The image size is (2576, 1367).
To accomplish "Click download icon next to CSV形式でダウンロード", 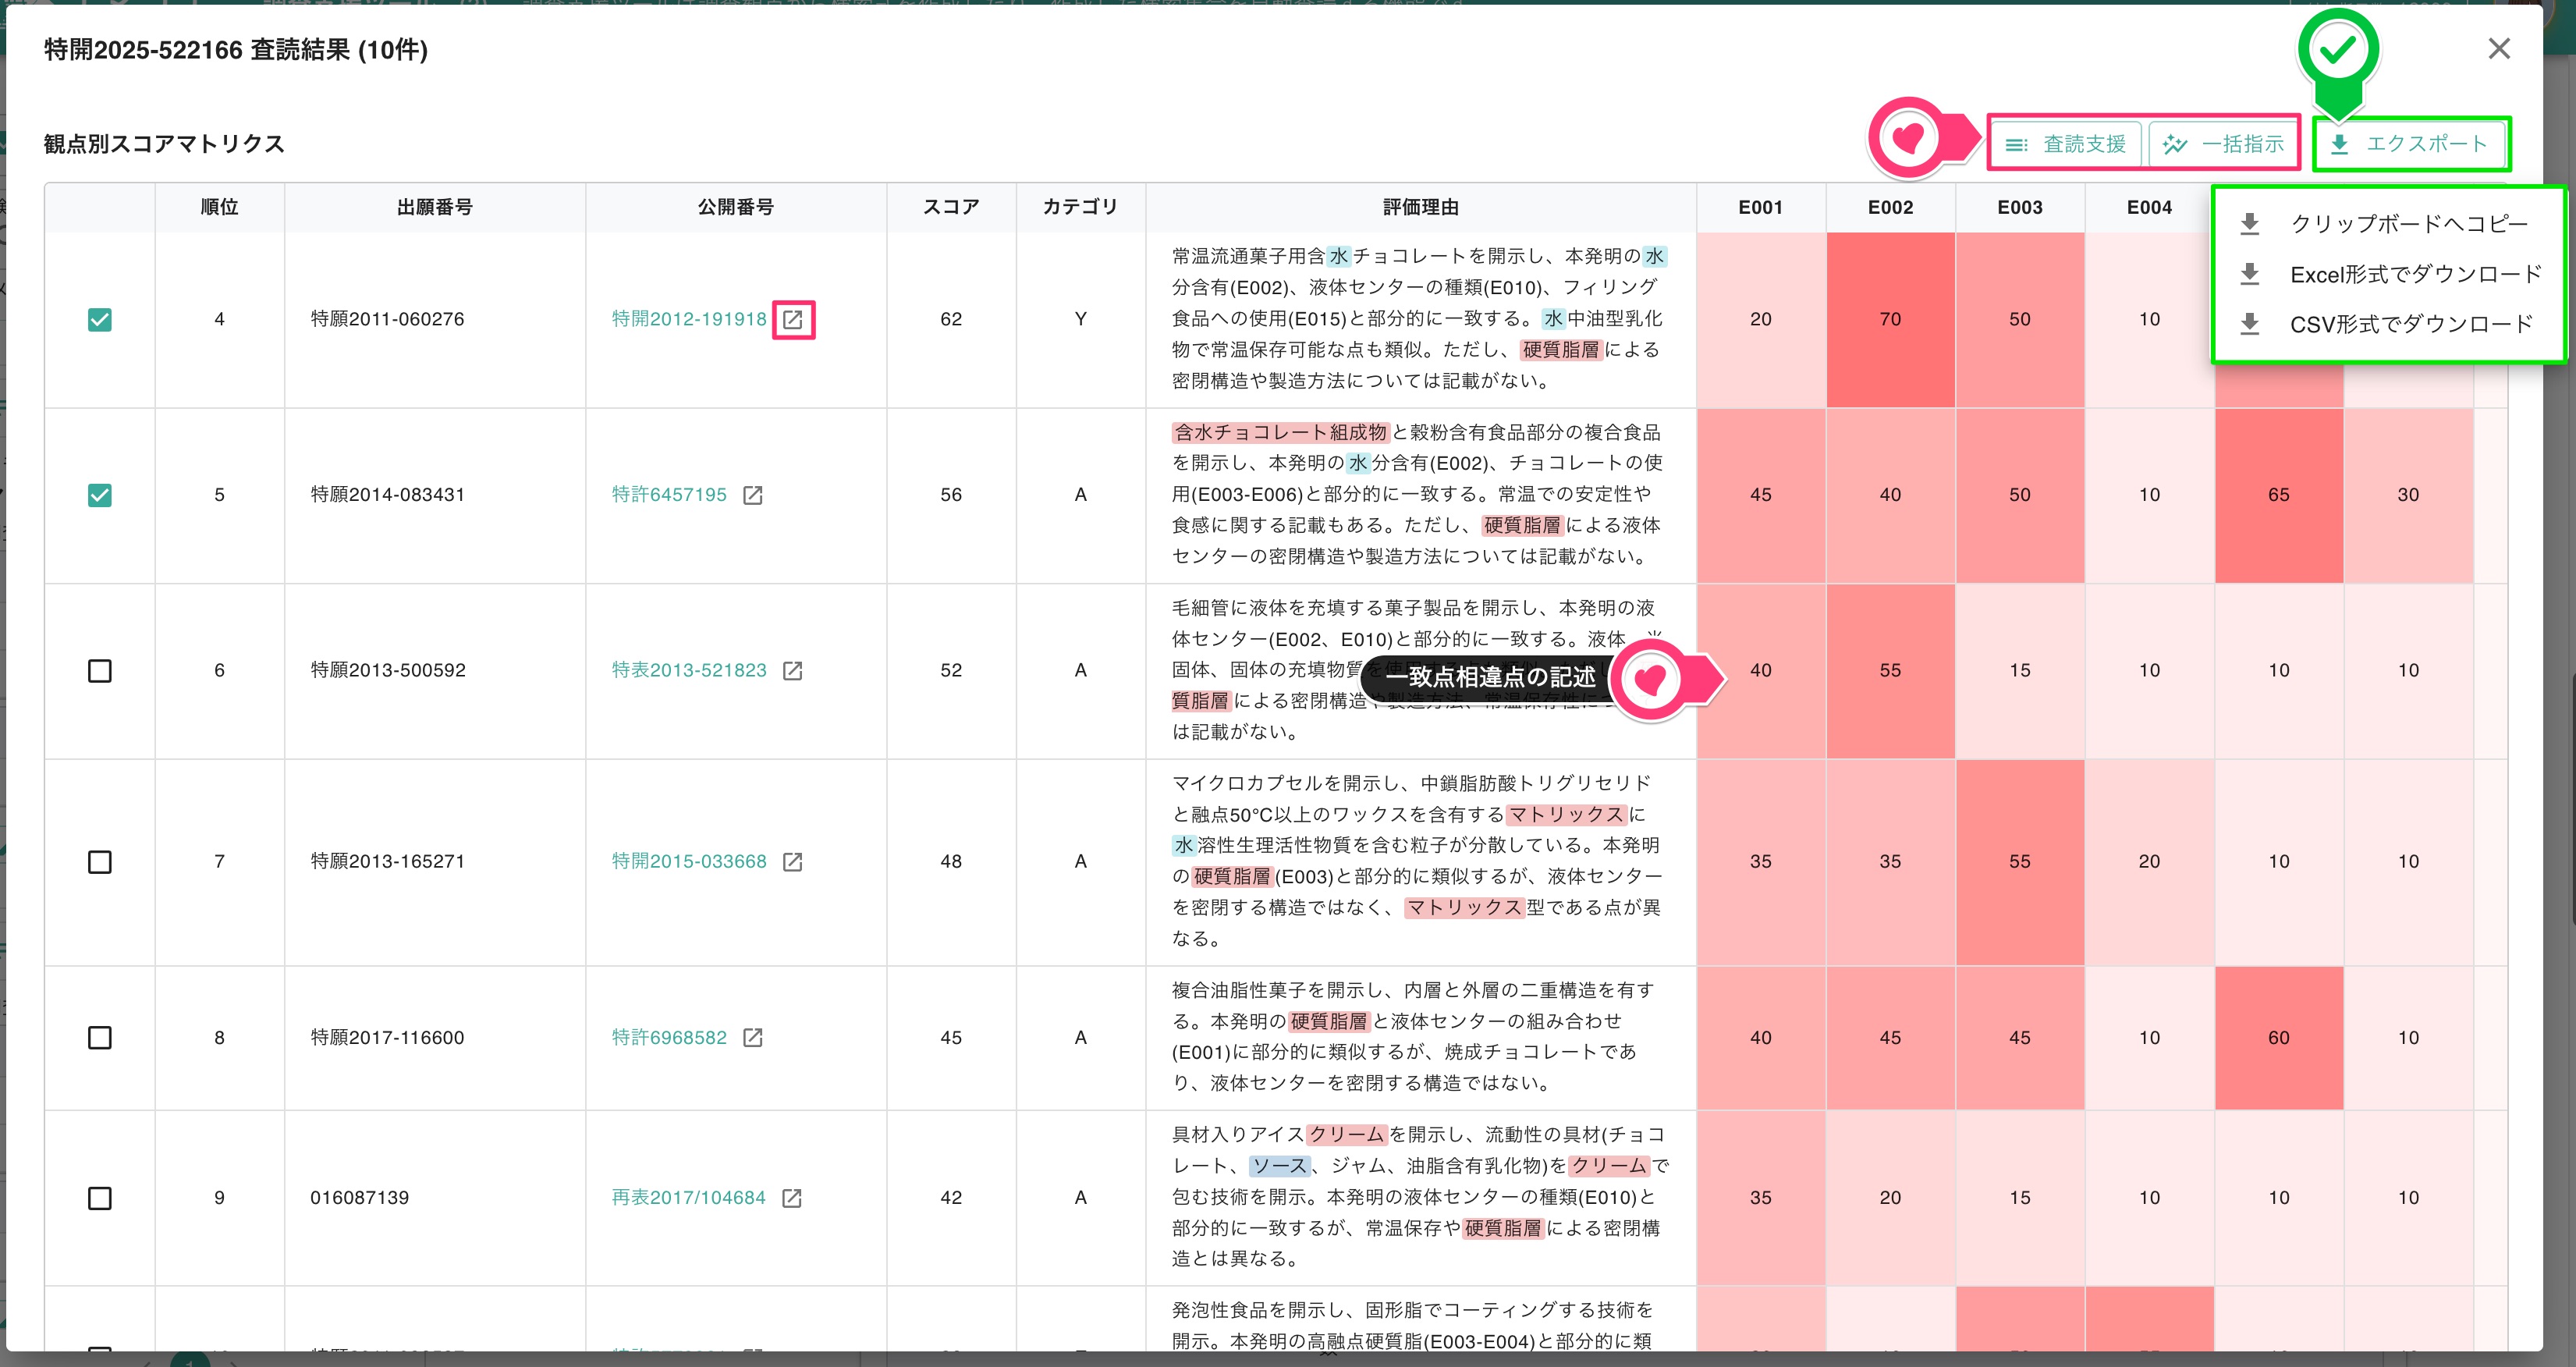I will [2249, 324].
